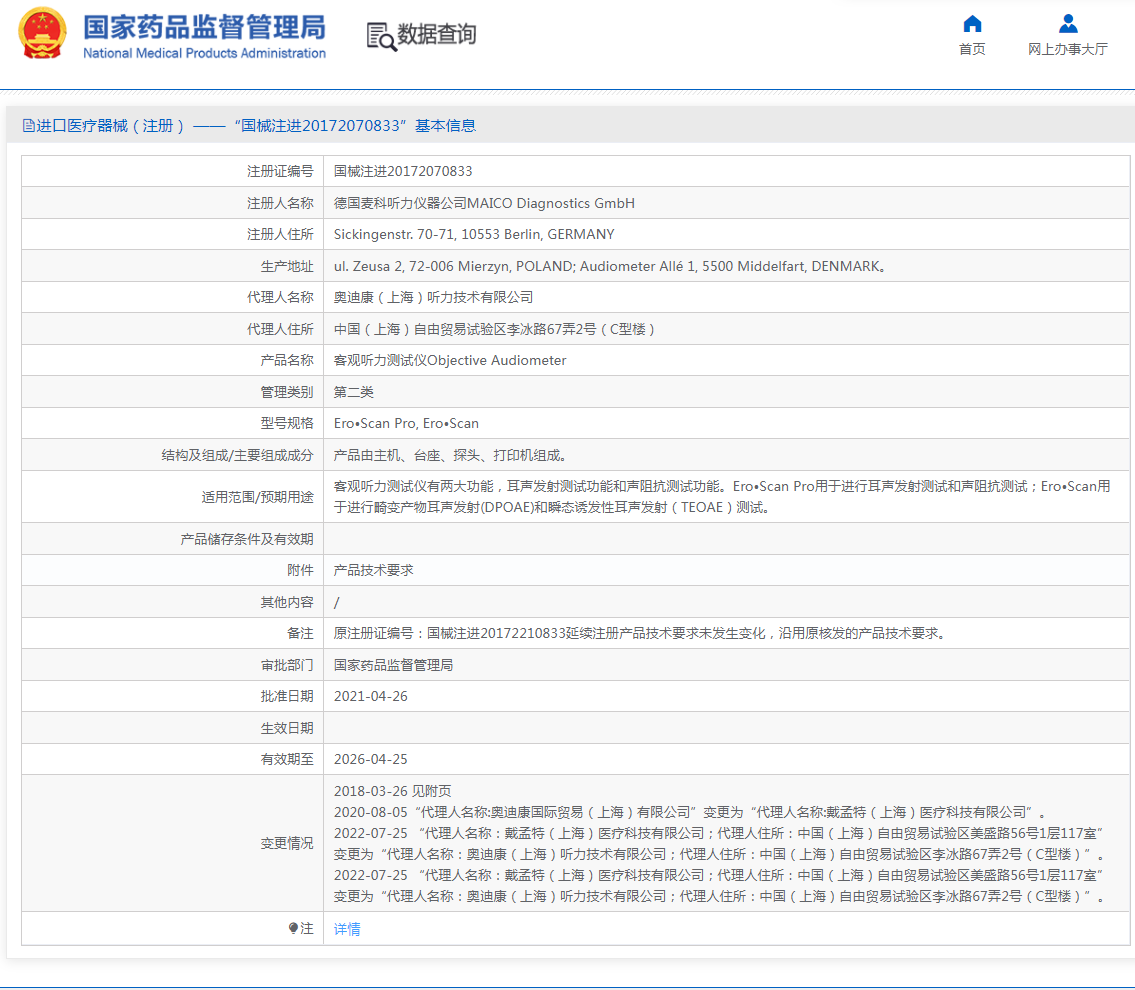This screenshot has height=990, width=1135.
Task: Select registration number value 国械注进20172070833
Action: click(x=403, y=171)
